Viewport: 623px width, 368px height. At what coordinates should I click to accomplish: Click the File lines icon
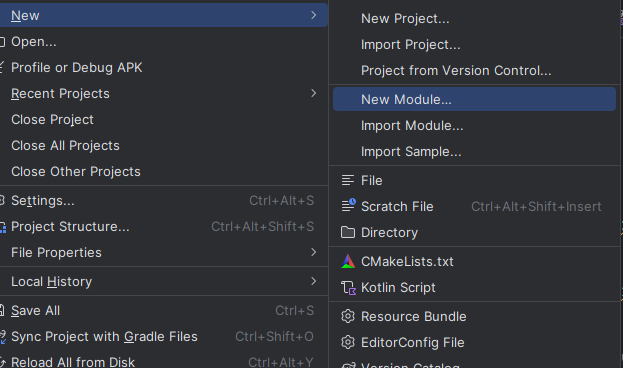coord(348,180)
